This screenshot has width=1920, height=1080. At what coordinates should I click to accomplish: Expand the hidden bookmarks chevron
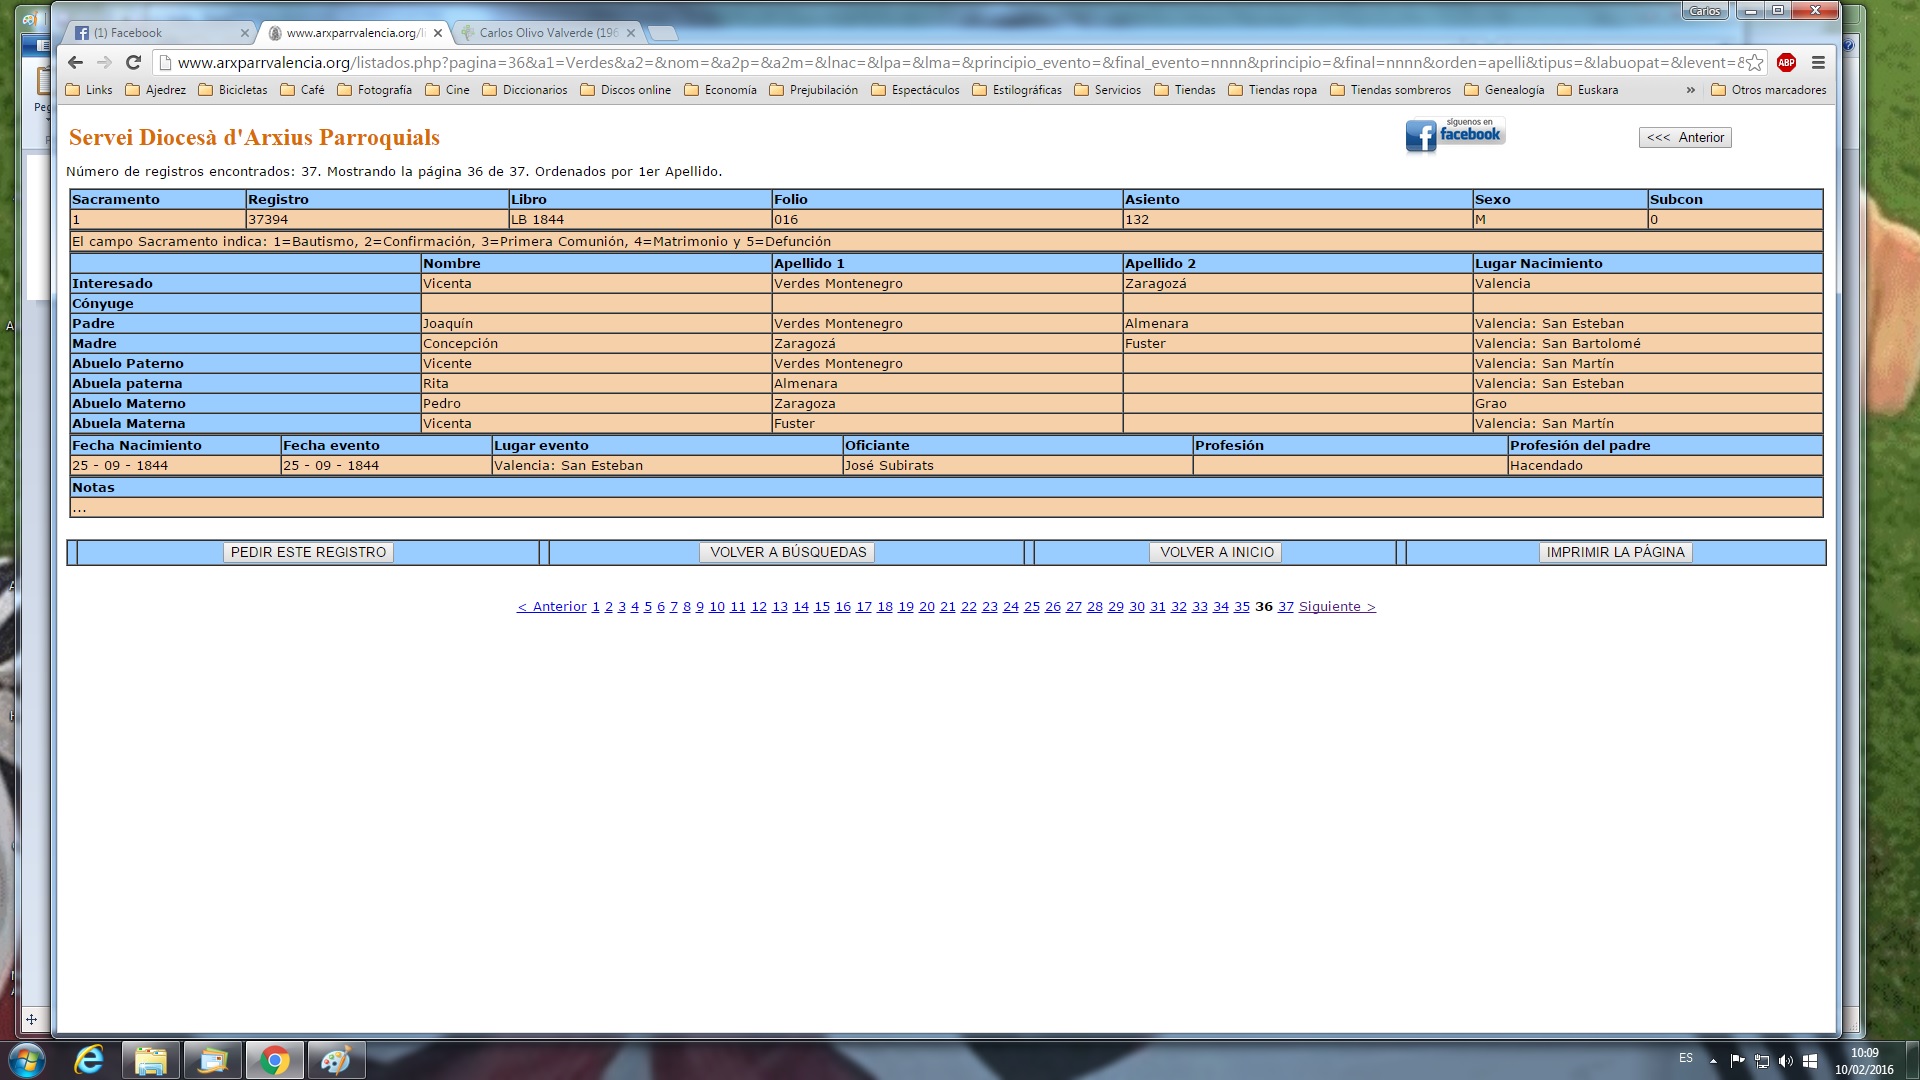pyautogui.click(x=1690, y=90)
